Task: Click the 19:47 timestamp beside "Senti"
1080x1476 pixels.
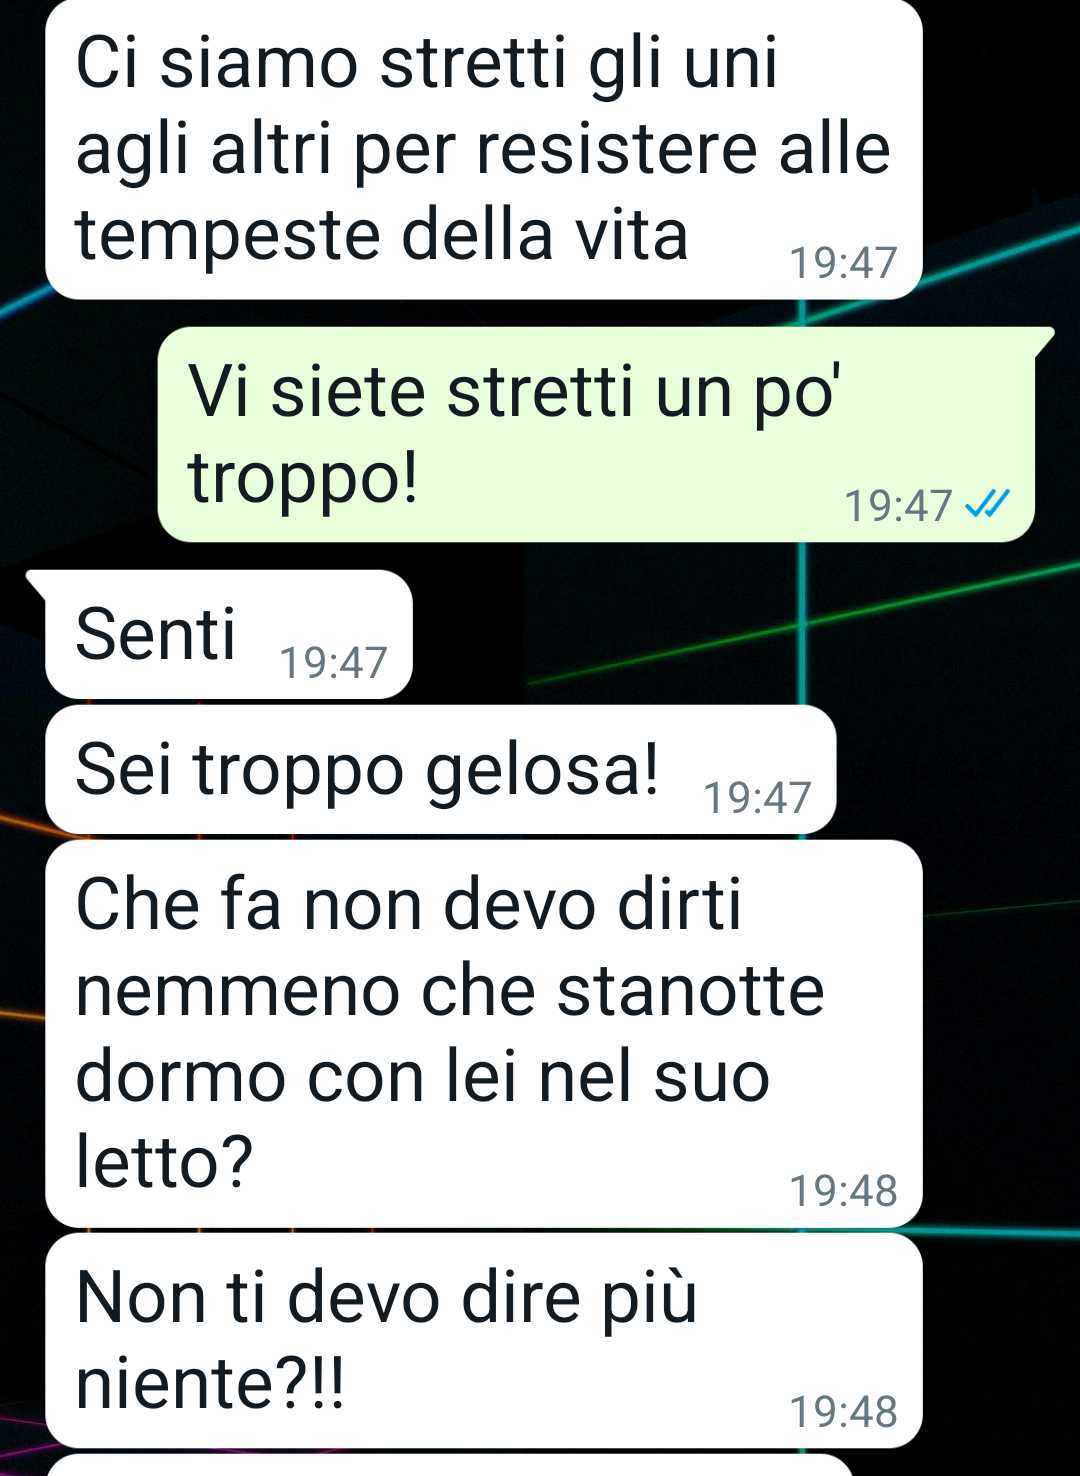Action: coord(333,662)
